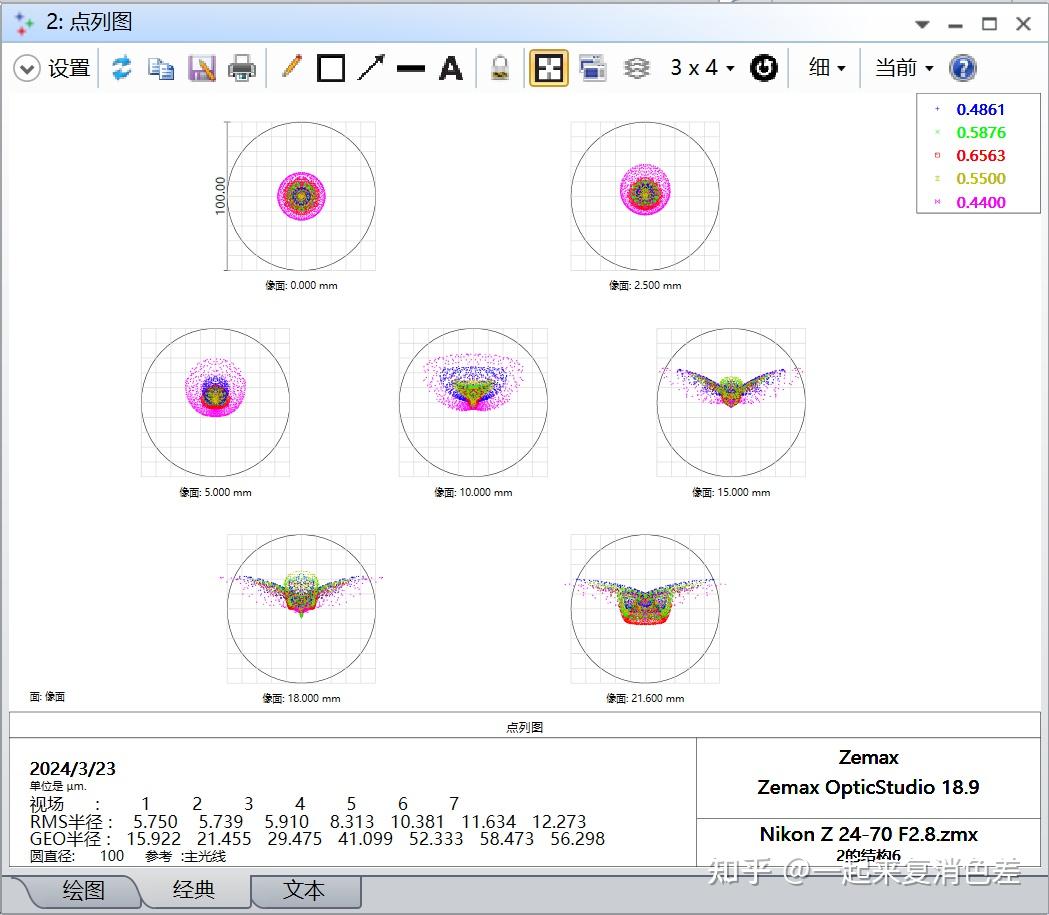This screenshot has width=1049, height=915.
Task: Select the arrow drawing tool
Action: [371, 68]
